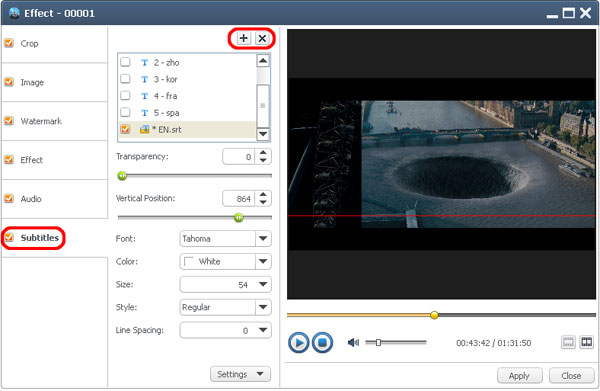Click the T icon beside 3 - kor
Screen dimensions: 600x391
tap(144, 80)
